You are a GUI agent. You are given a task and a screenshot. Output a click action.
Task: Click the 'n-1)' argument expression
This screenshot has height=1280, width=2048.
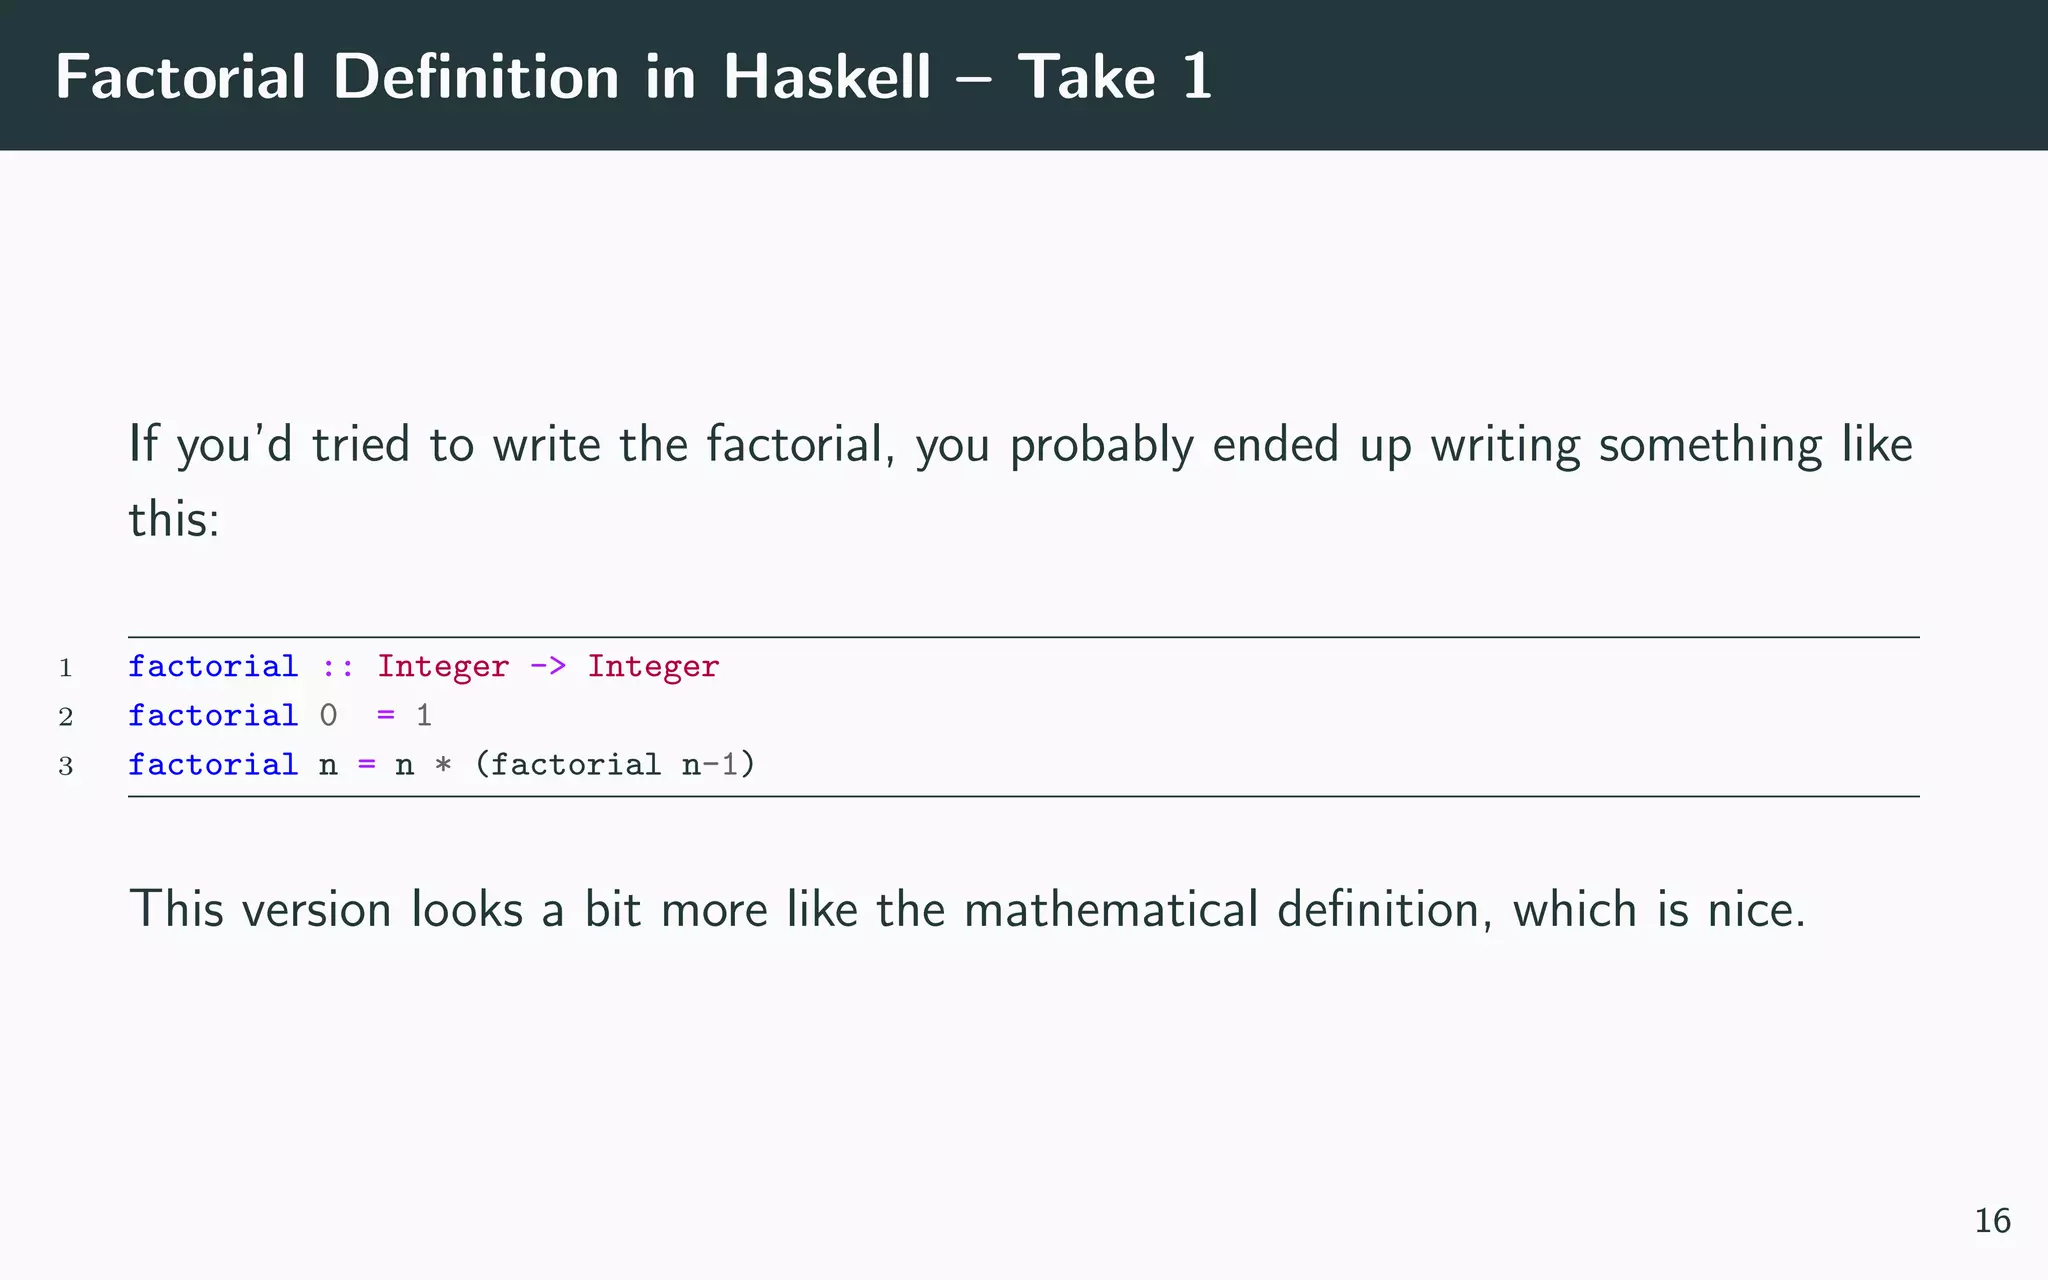719,764
